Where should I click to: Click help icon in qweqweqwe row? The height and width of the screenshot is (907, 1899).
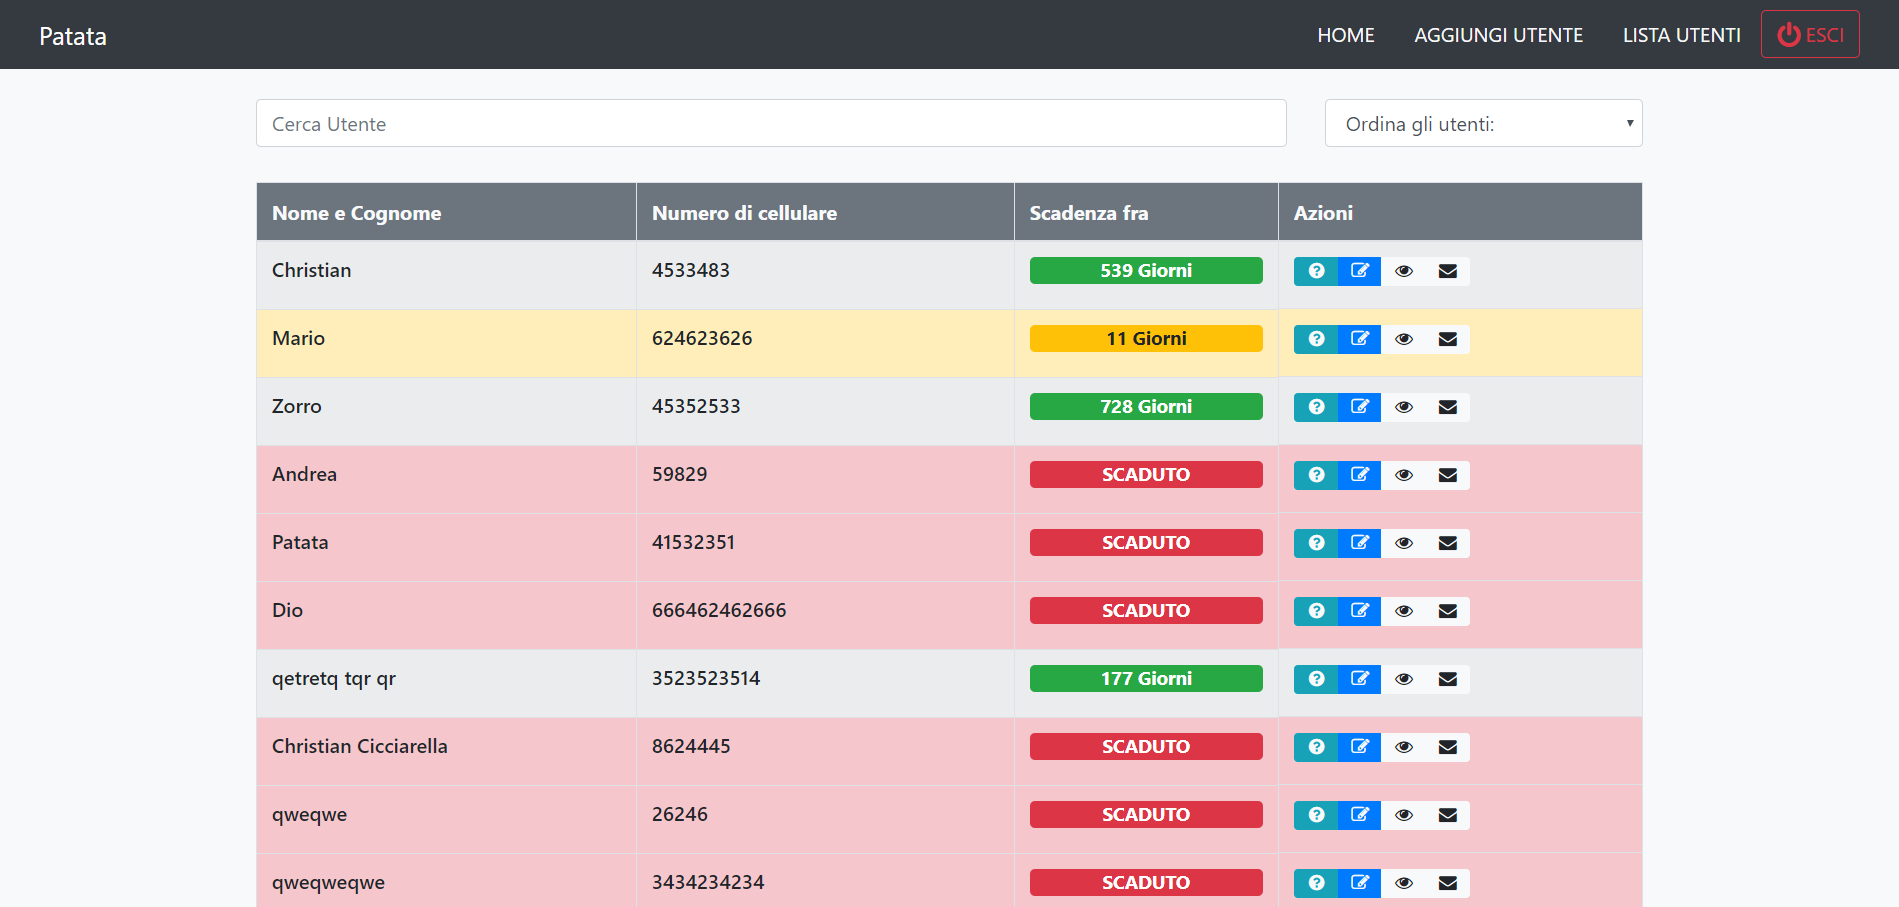click(1316, 883)
